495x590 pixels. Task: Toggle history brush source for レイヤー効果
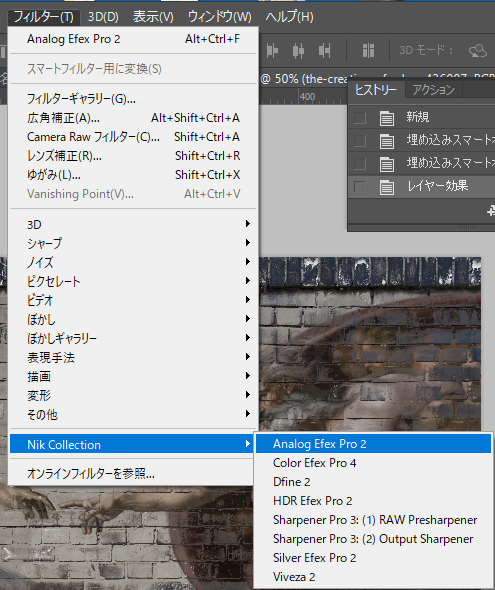pos(360,187)
